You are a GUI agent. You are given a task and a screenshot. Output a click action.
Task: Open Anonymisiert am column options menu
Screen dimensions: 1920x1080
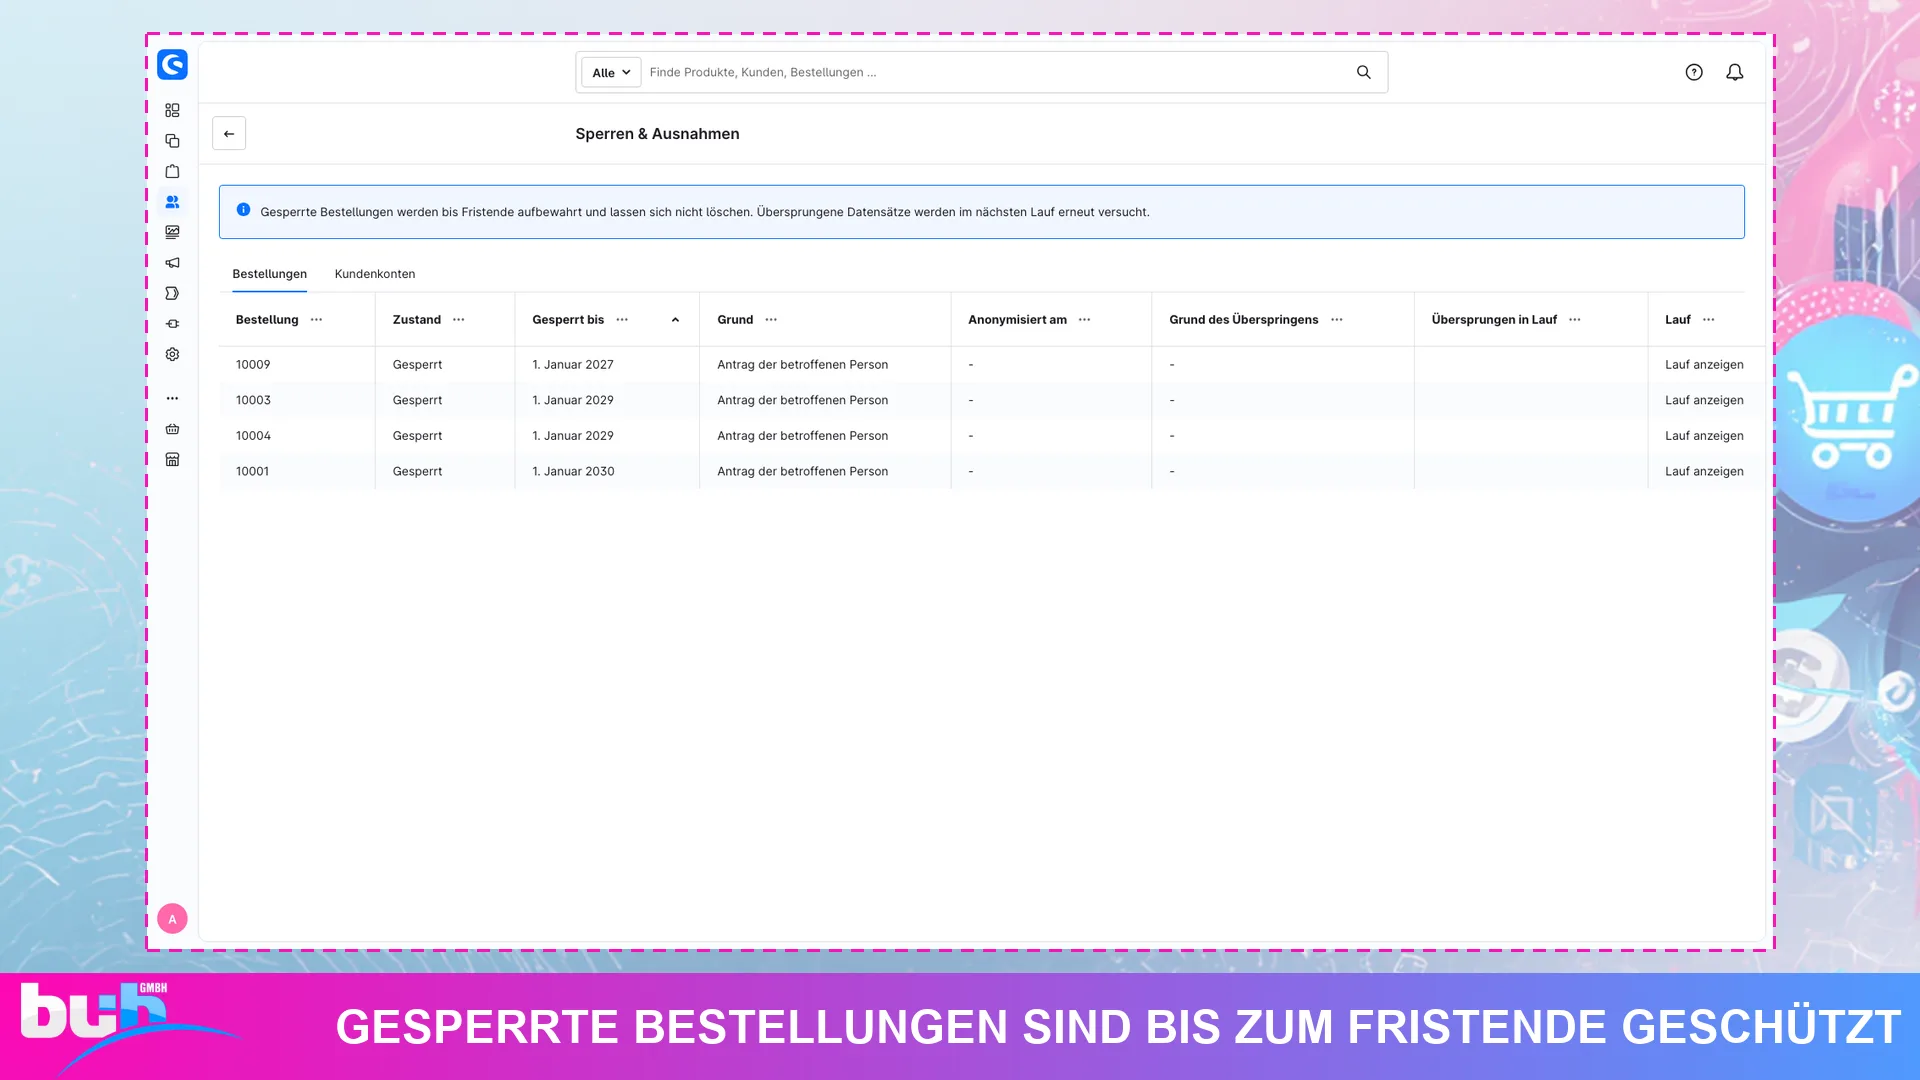[1085, 320]
